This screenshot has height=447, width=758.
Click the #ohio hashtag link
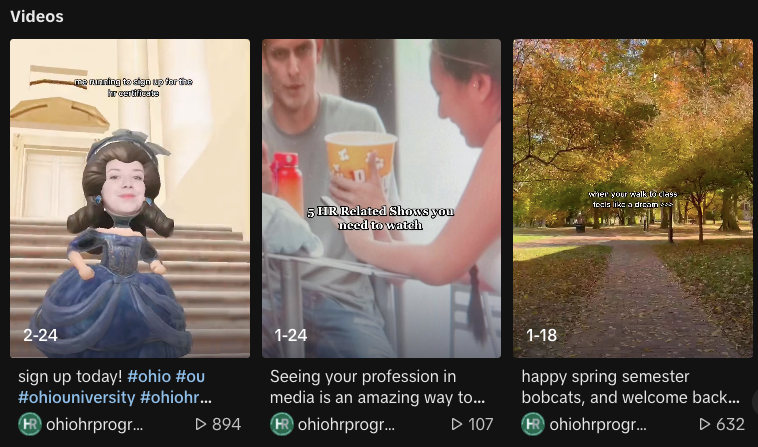coord(149,376)
